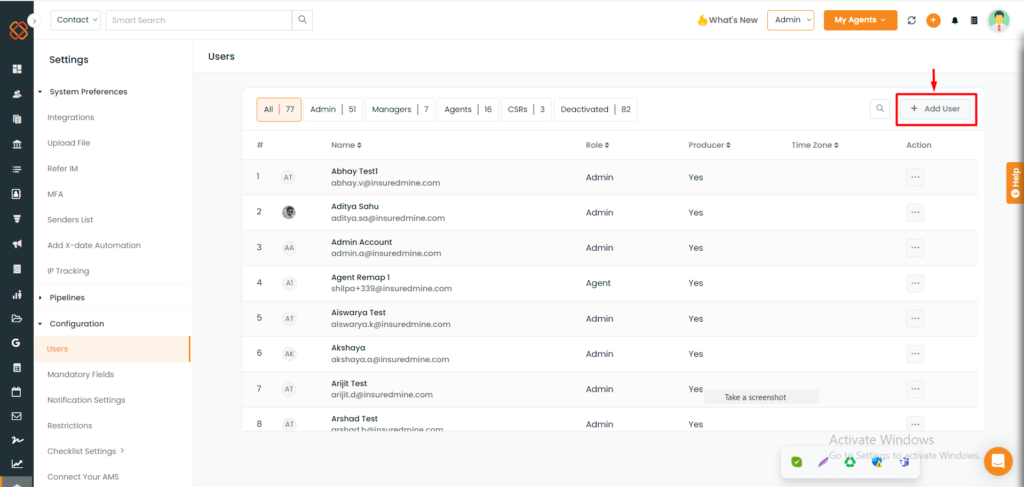Viewport: 1024px width, 487px height.
Task: Sort users by Producer column
Action: pos(709,145)
